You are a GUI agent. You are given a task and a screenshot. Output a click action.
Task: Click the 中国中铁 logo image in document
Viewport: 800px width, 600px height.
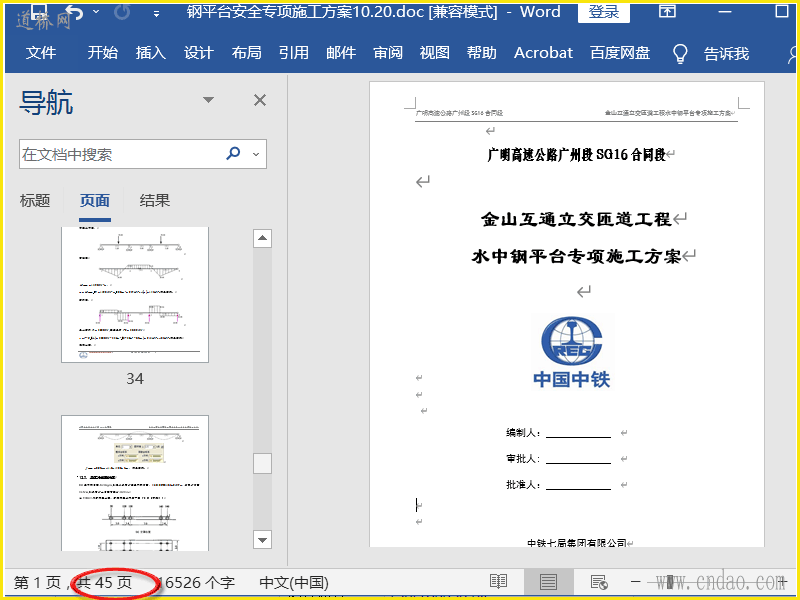click(x=571, y=351)
